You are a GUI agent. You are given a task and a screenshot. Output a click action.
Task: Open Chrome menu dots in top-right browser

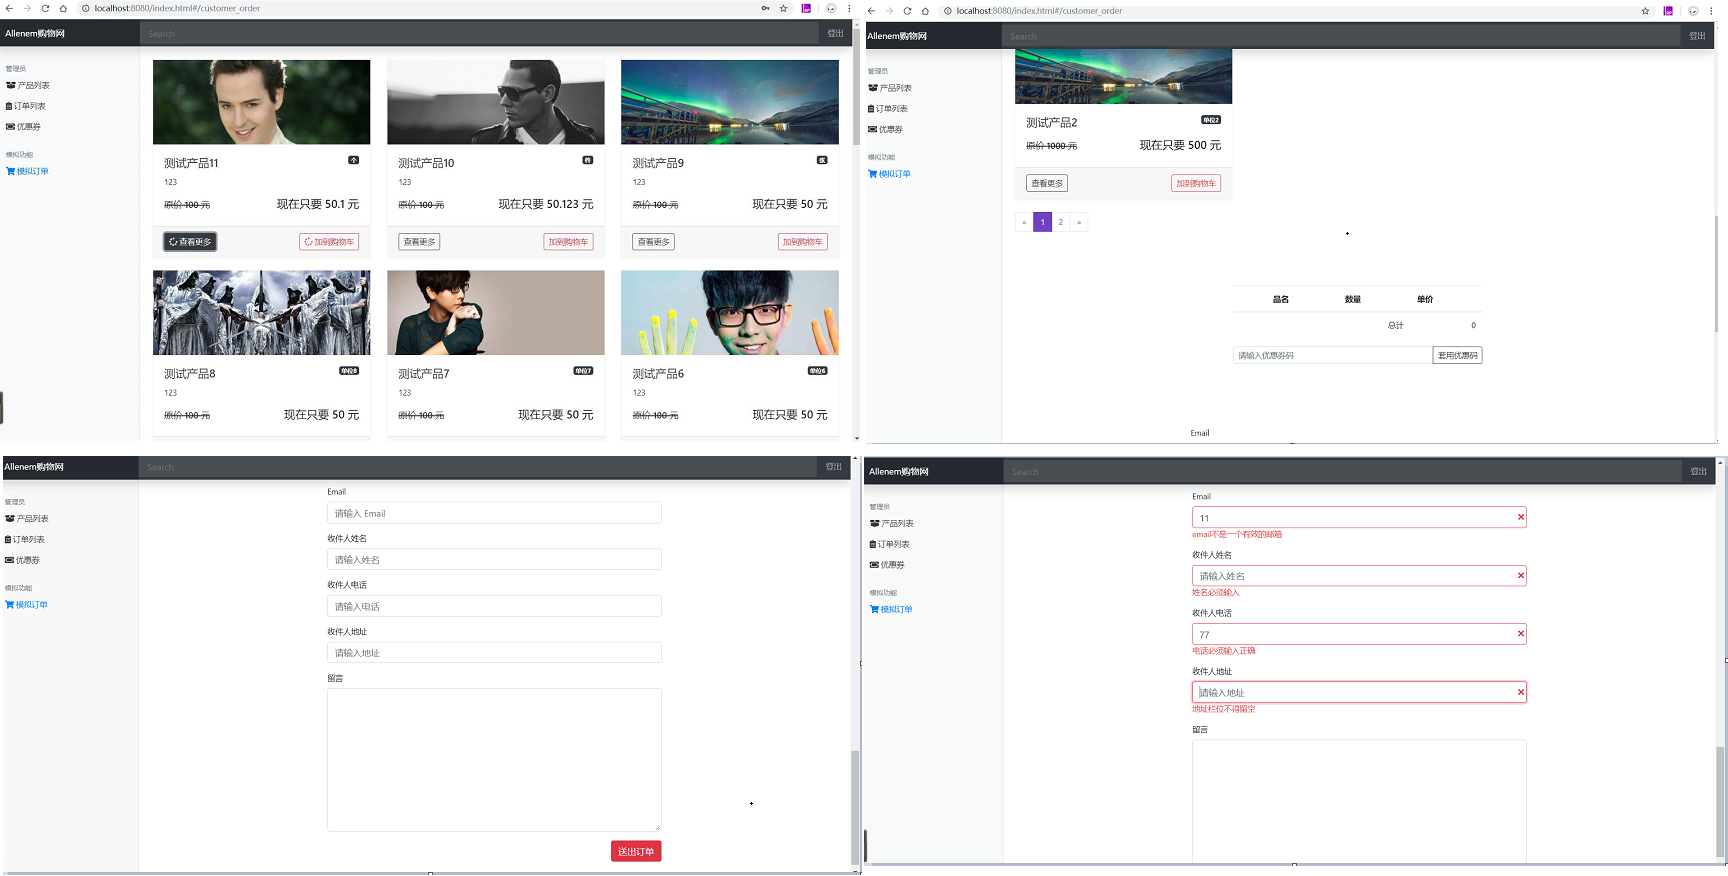[1711, 11]
